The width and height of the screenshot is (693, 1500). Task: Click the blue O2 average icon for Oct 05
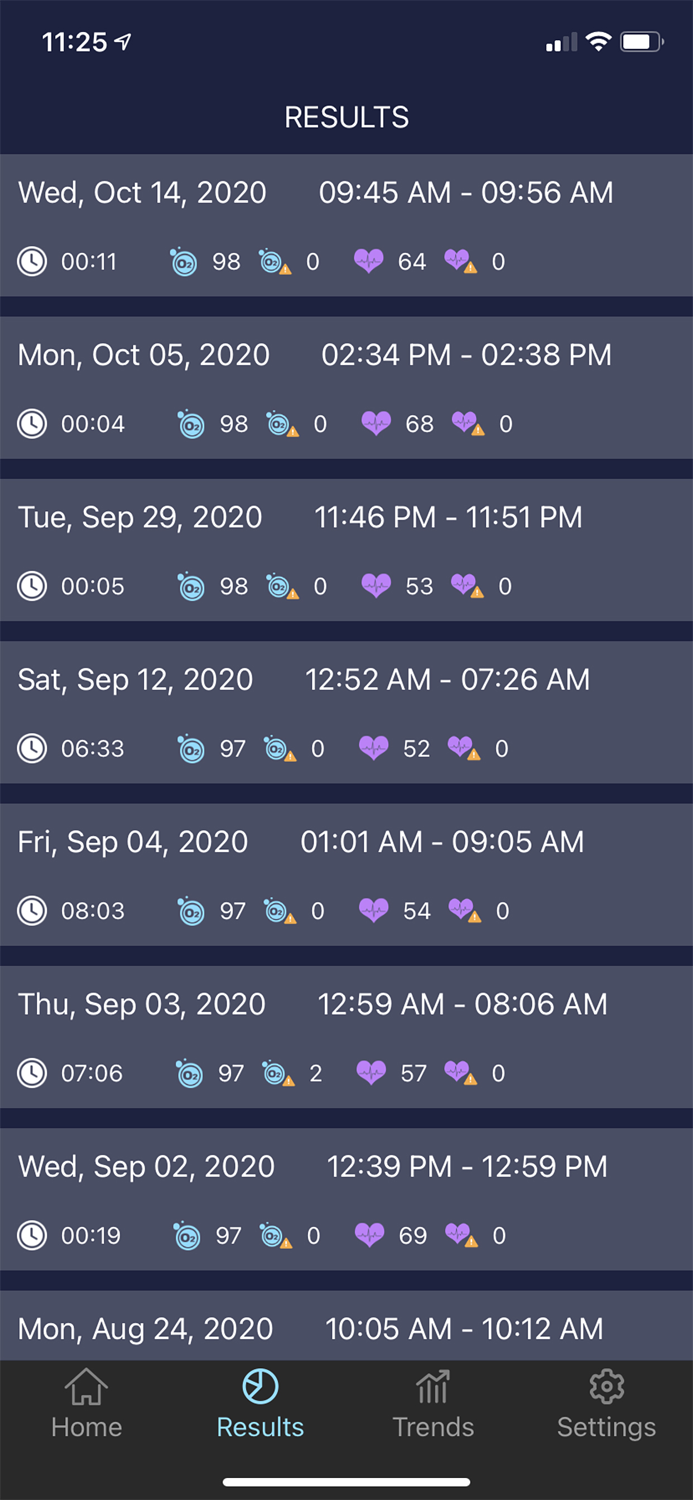pyautogui.click(x=188, y=423)
